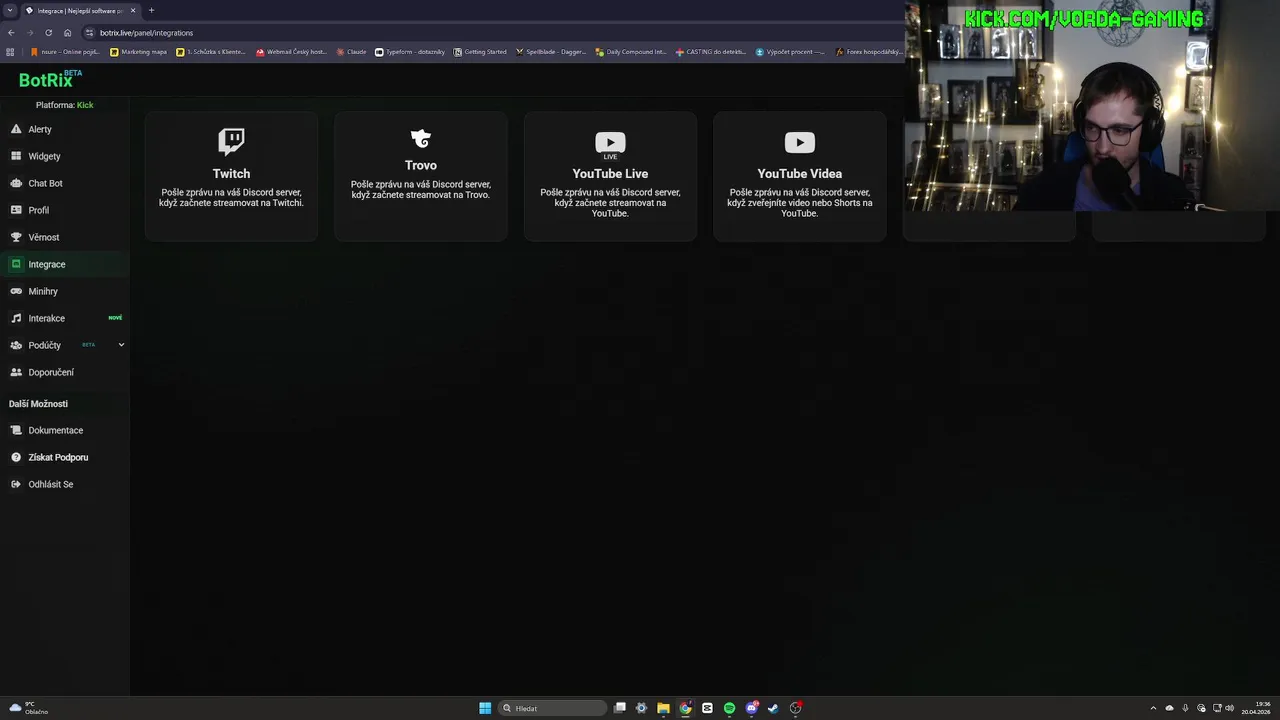Open the Typeform - dotazníky bookmark

click(x=410, y=52)
